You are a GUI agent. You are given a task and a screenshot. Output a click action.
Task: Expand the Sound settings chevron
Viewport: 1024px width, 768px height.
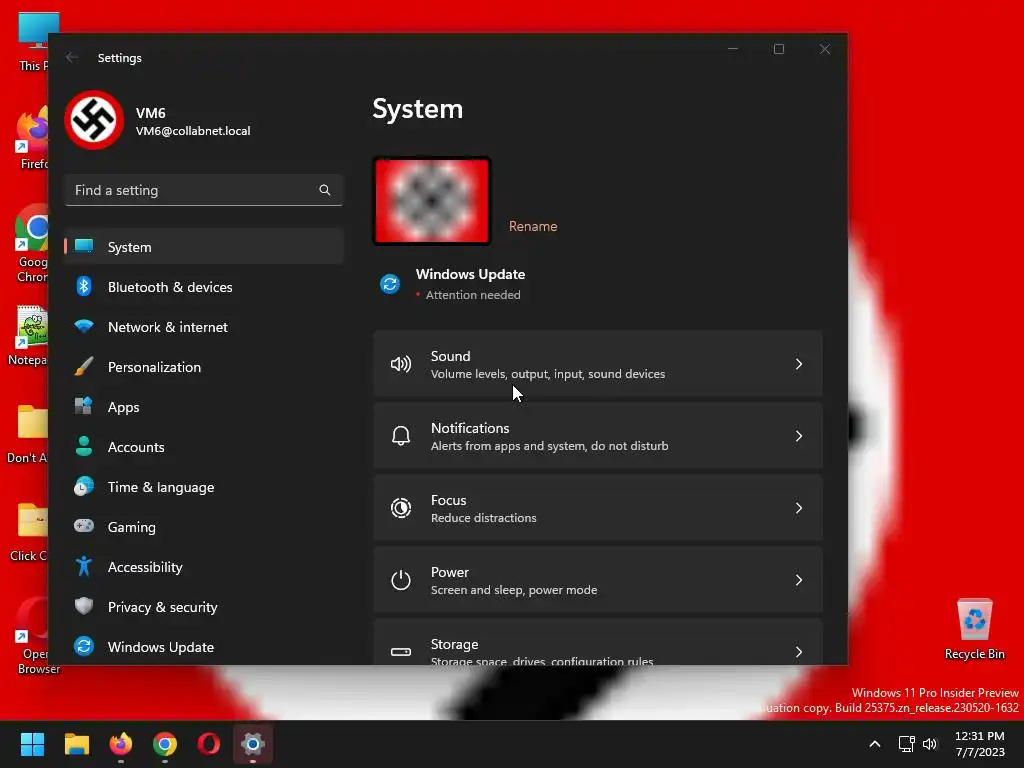click(799, 364)
